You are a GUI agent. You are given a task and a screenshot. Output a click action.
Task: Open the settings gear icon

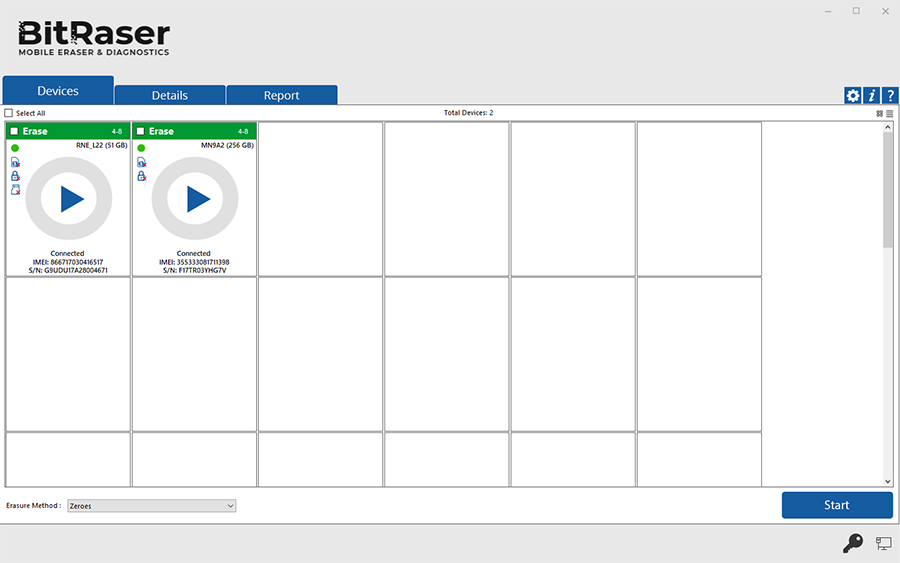click(852, 95)
